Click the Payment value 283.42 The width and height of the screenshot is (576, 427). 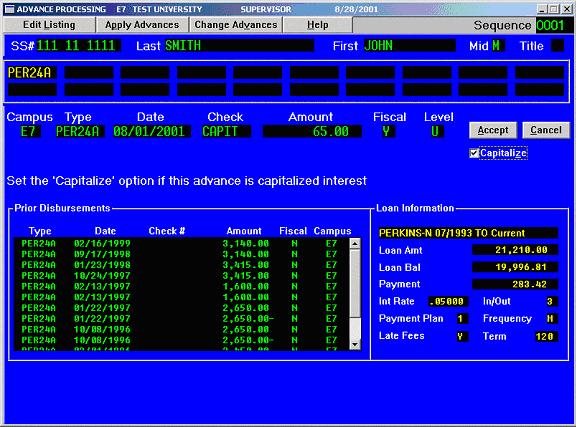(x=515, y=284)
